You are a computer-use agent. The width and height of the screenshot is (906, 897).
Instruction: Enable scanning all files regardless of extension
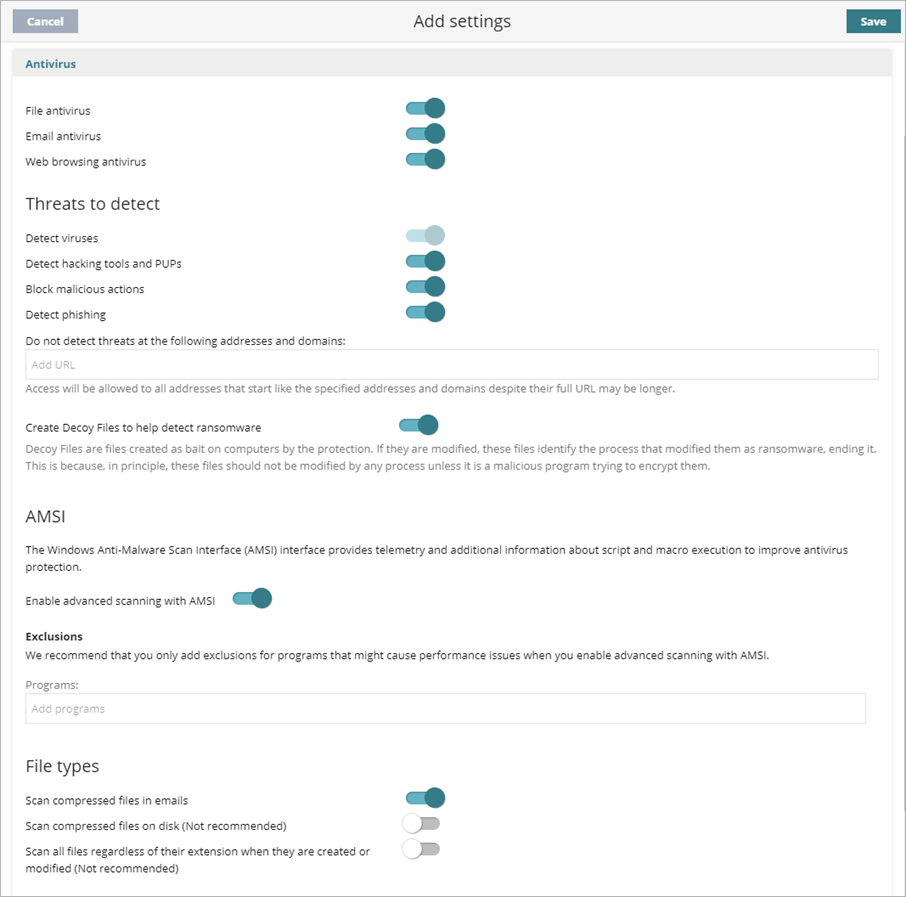[x=421, y=848]
